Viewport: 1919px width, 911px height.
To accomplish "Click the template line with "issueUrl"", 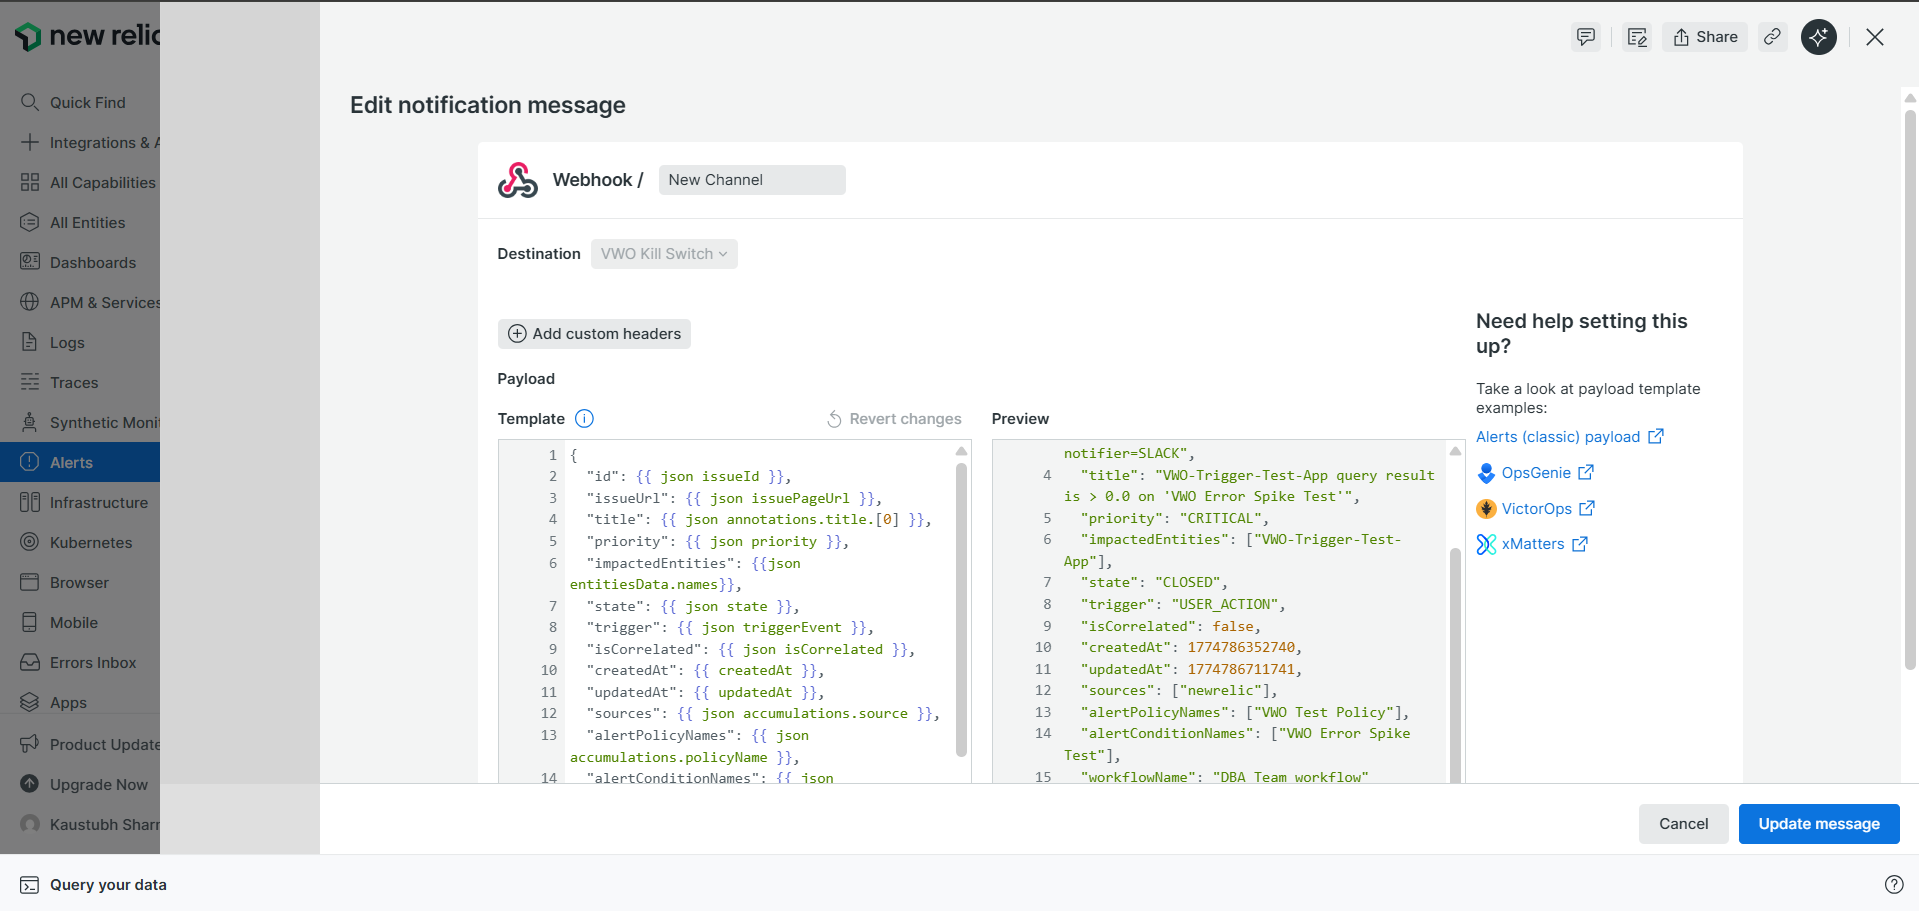I will [735, 498].
